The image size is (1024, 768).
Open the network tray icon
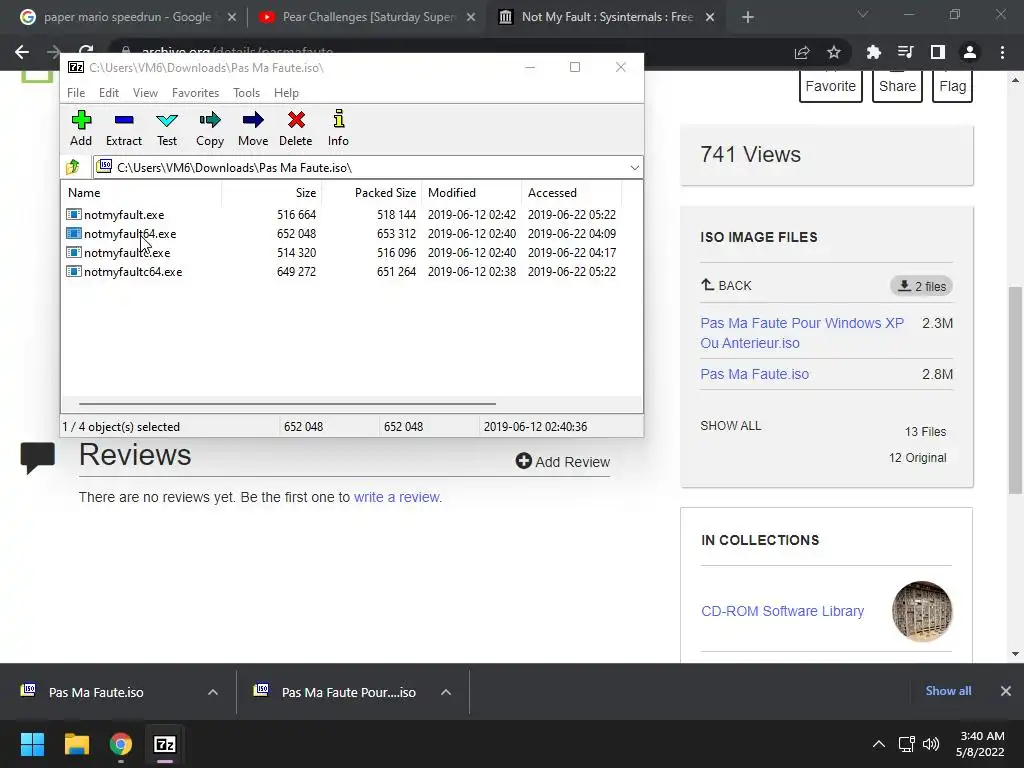[906, 744]
